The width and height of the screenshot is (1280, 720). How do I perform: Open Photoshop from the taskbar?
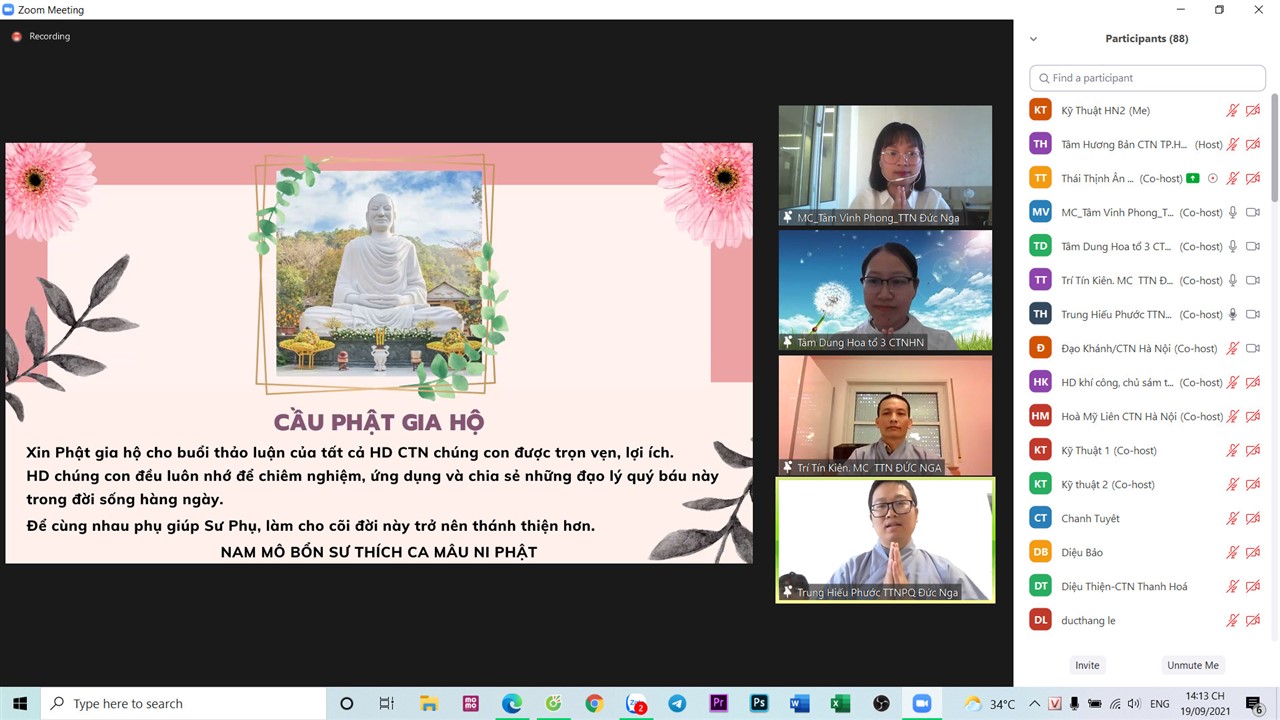point(759,704)
